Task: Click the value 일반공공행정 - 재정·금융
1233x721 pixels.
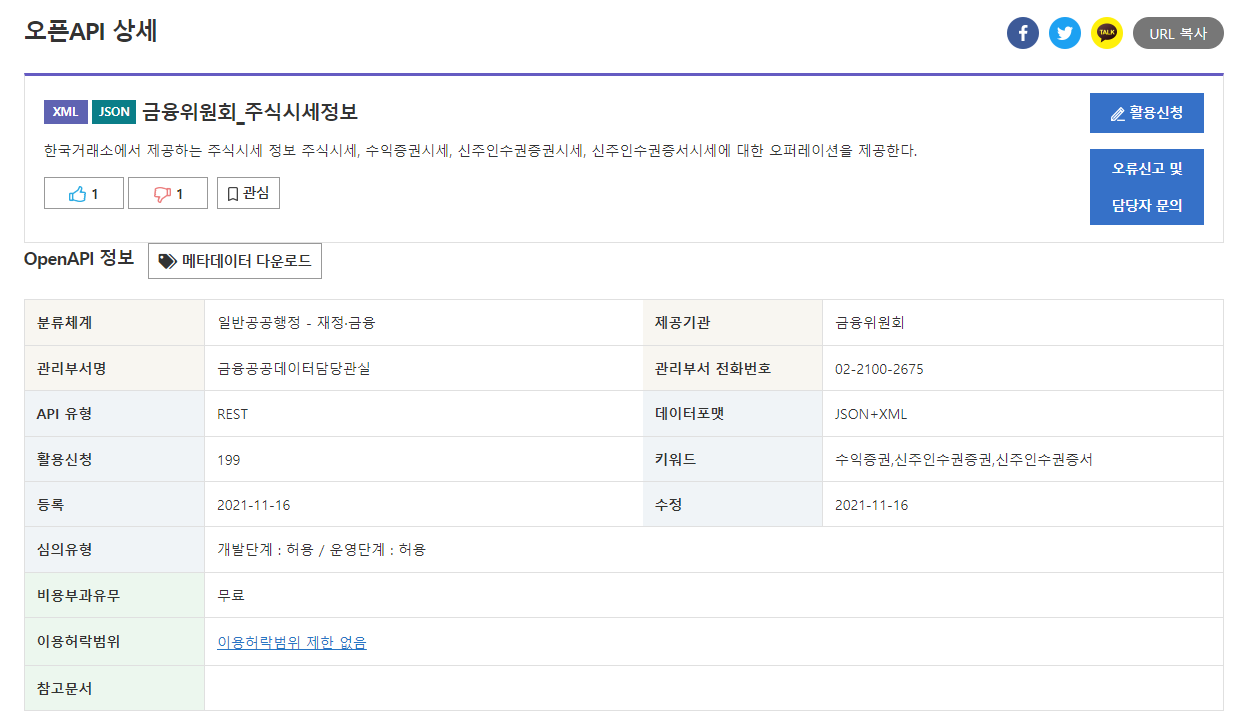Action: [296, 323]
